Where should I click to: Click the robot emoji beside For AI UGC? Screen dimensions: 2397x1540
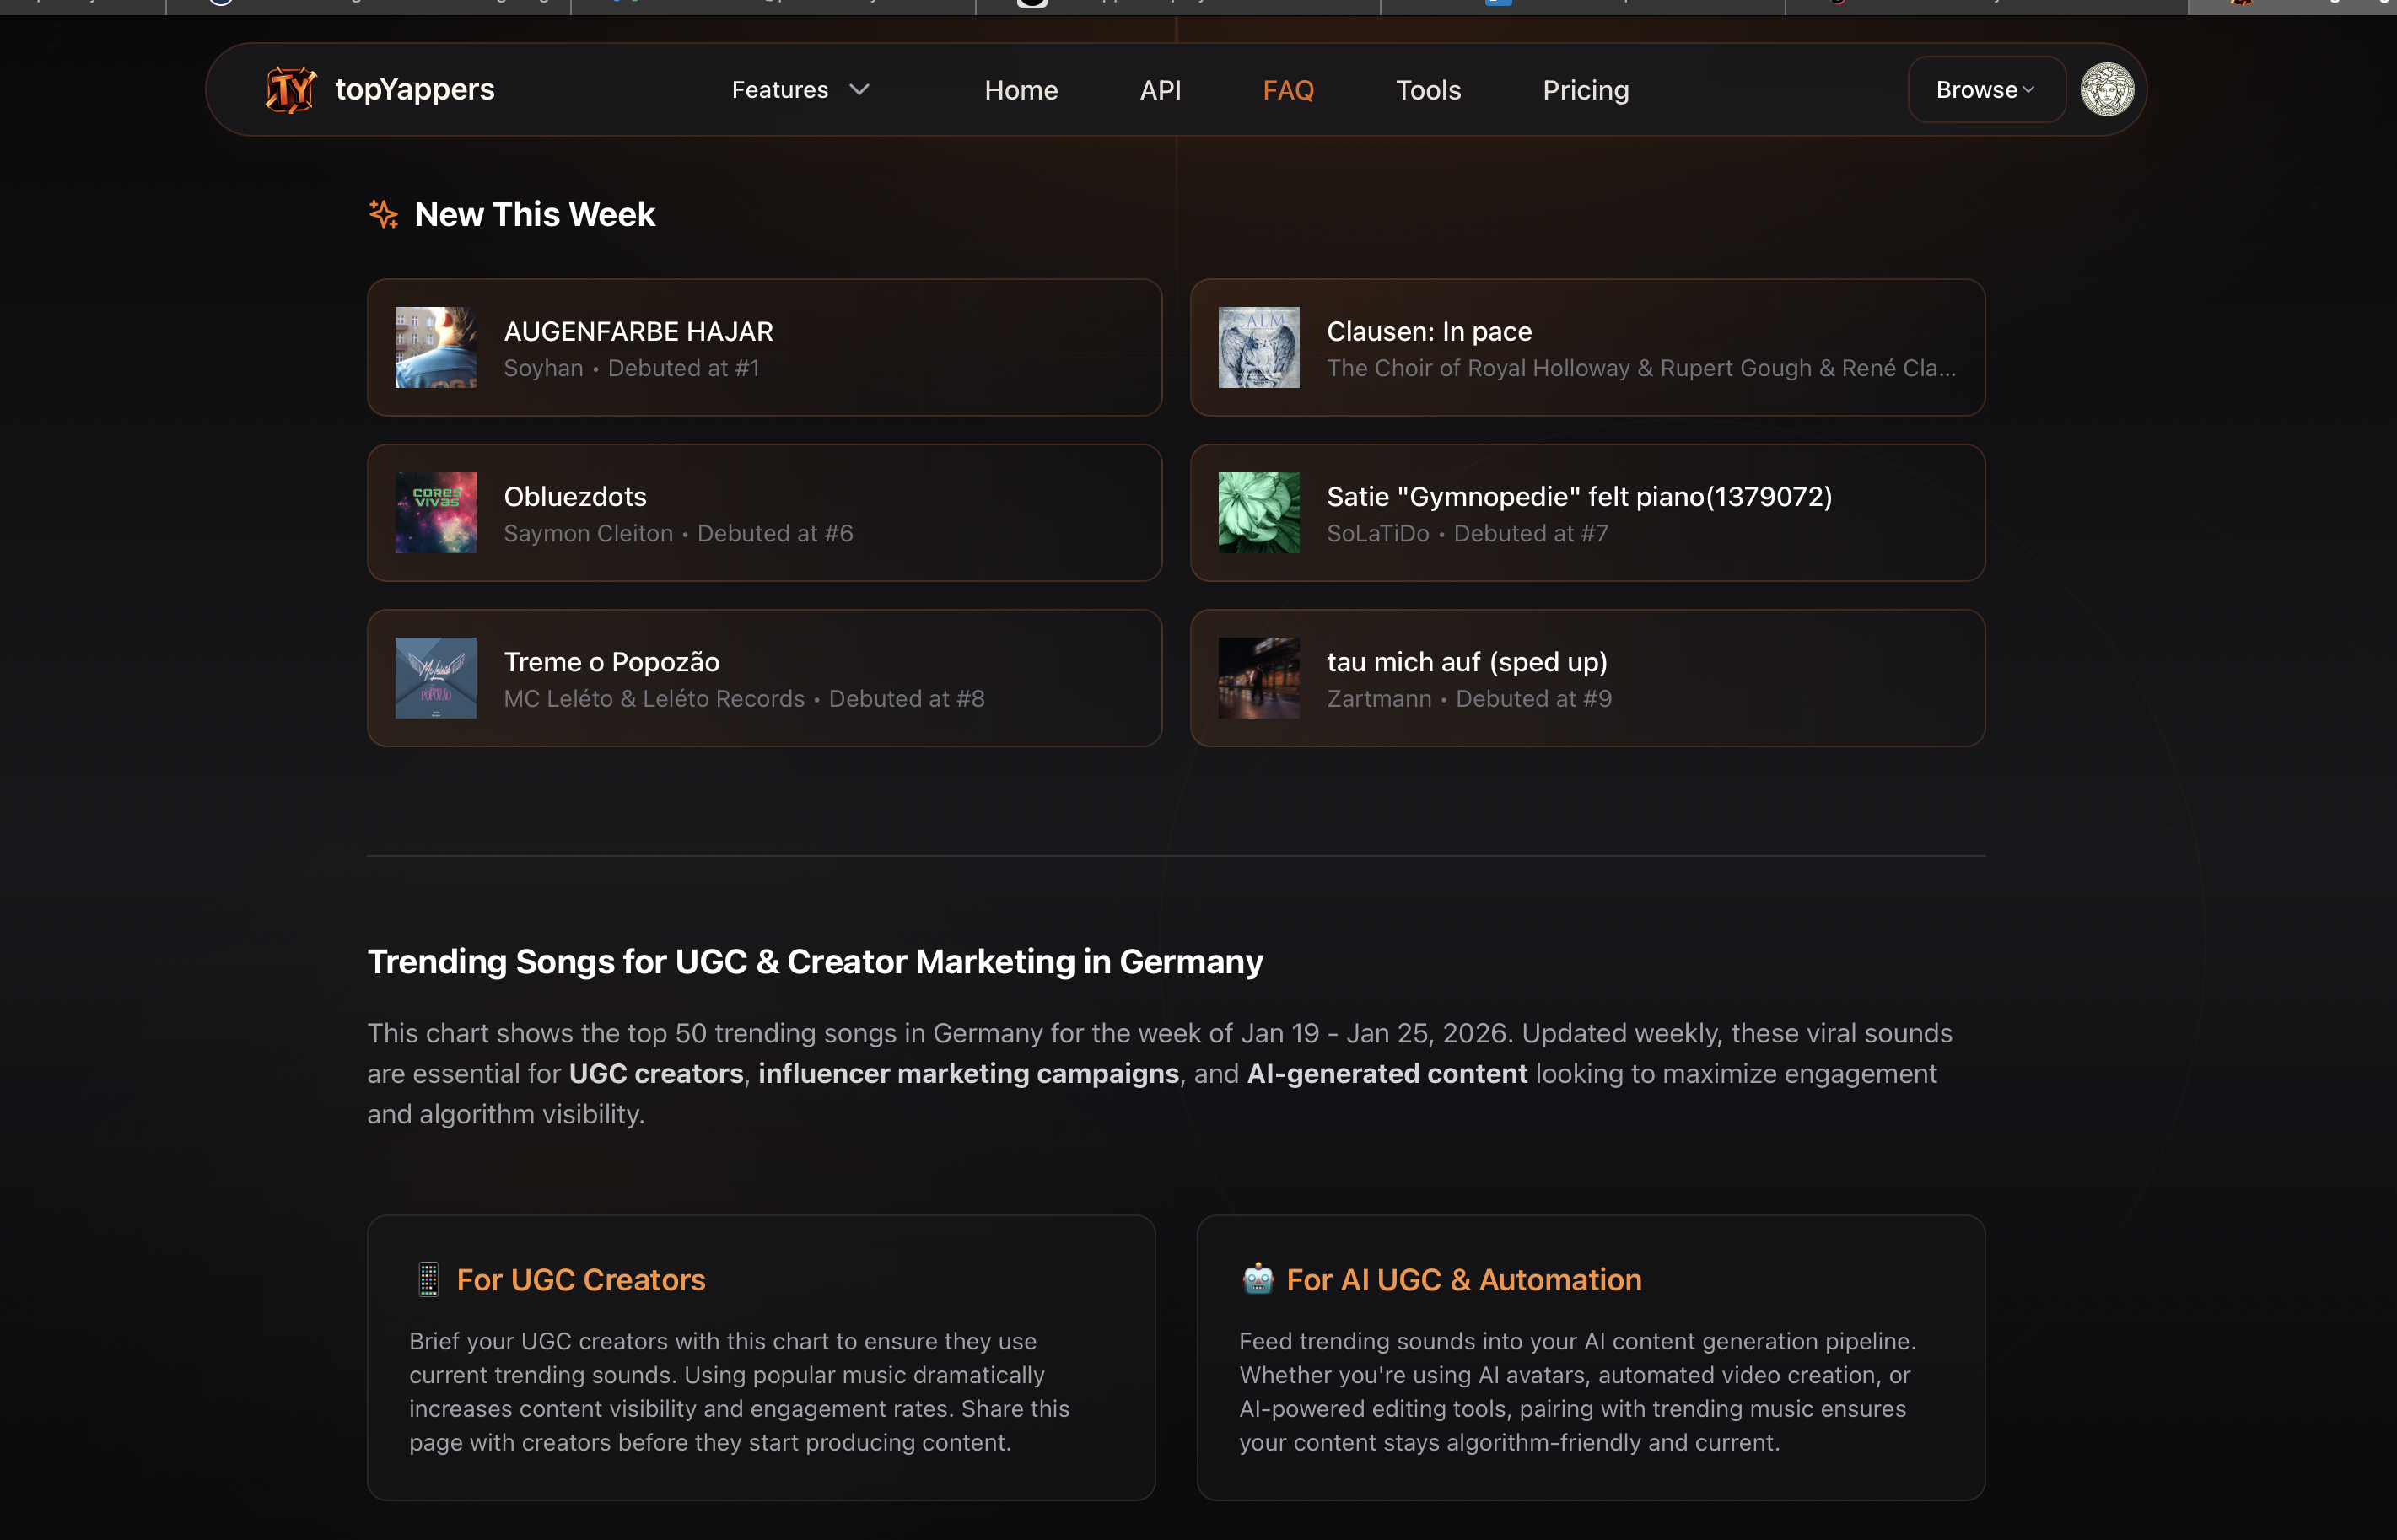click(1257, 1279)
